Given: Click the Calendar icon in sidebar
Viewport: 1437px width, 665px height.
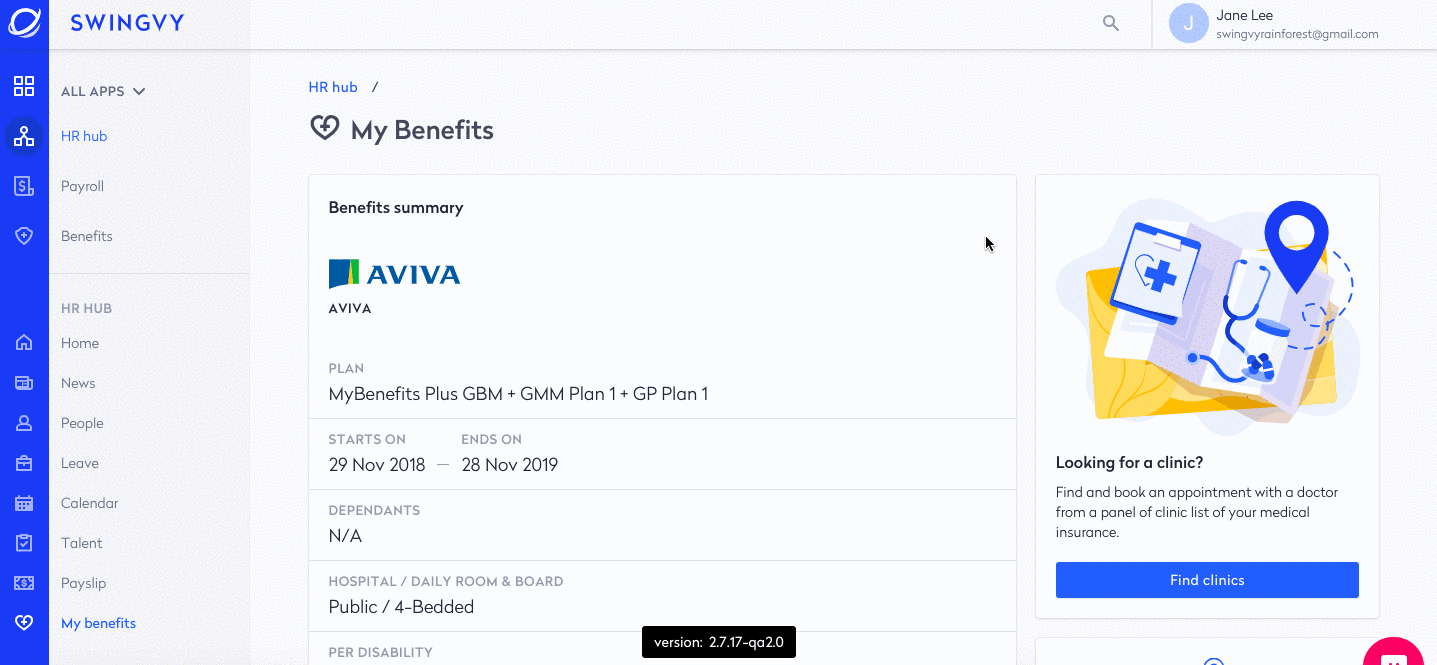Looking at the screenshot, I should (x=24, y=503).
